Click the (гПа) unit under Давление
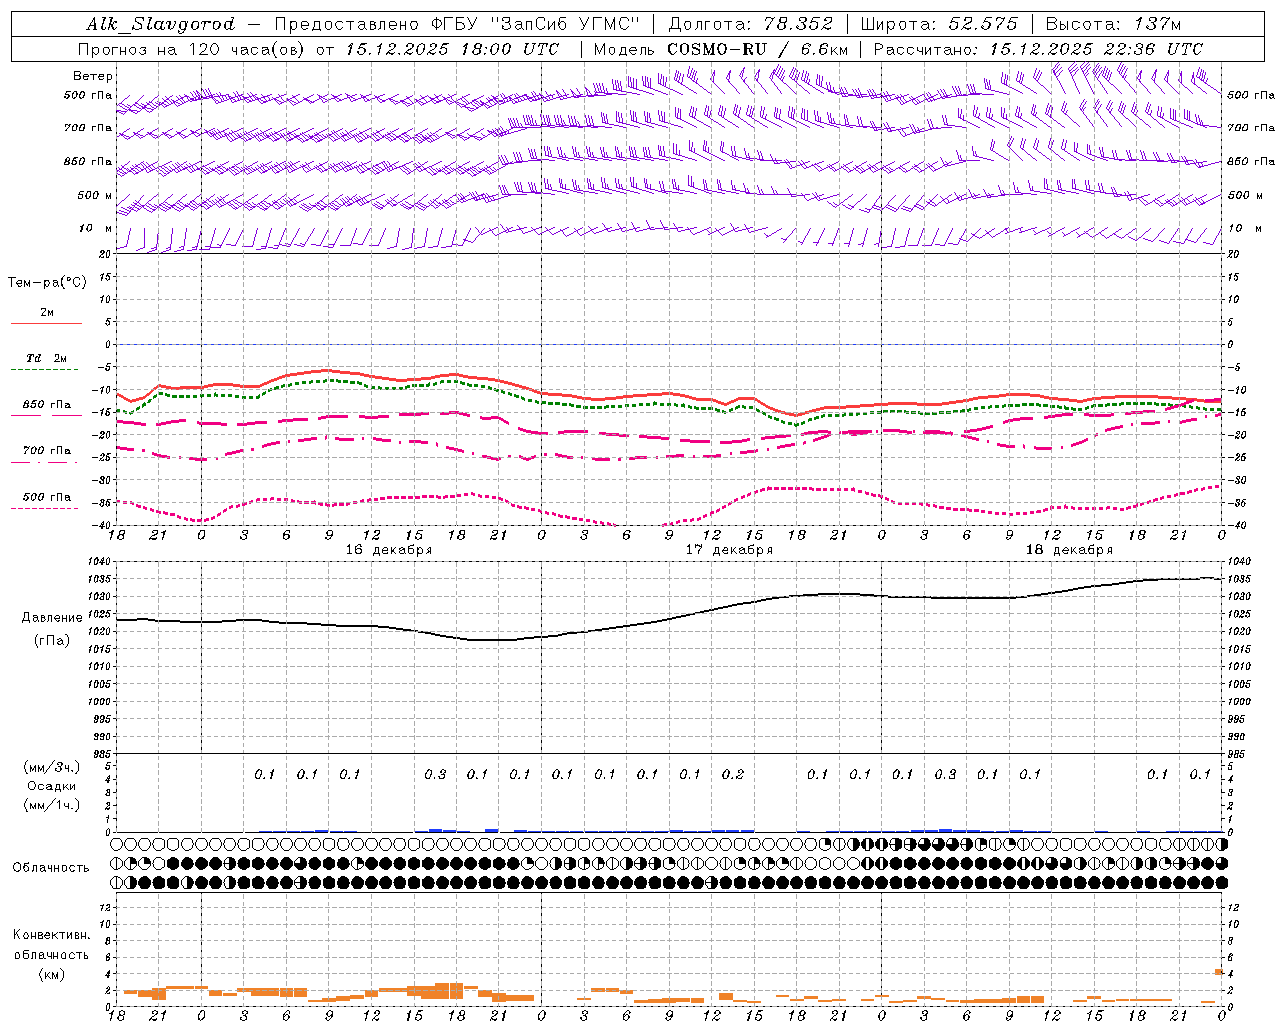The height and width of the screenshot is (1024, 1280). tap(52, 641)
